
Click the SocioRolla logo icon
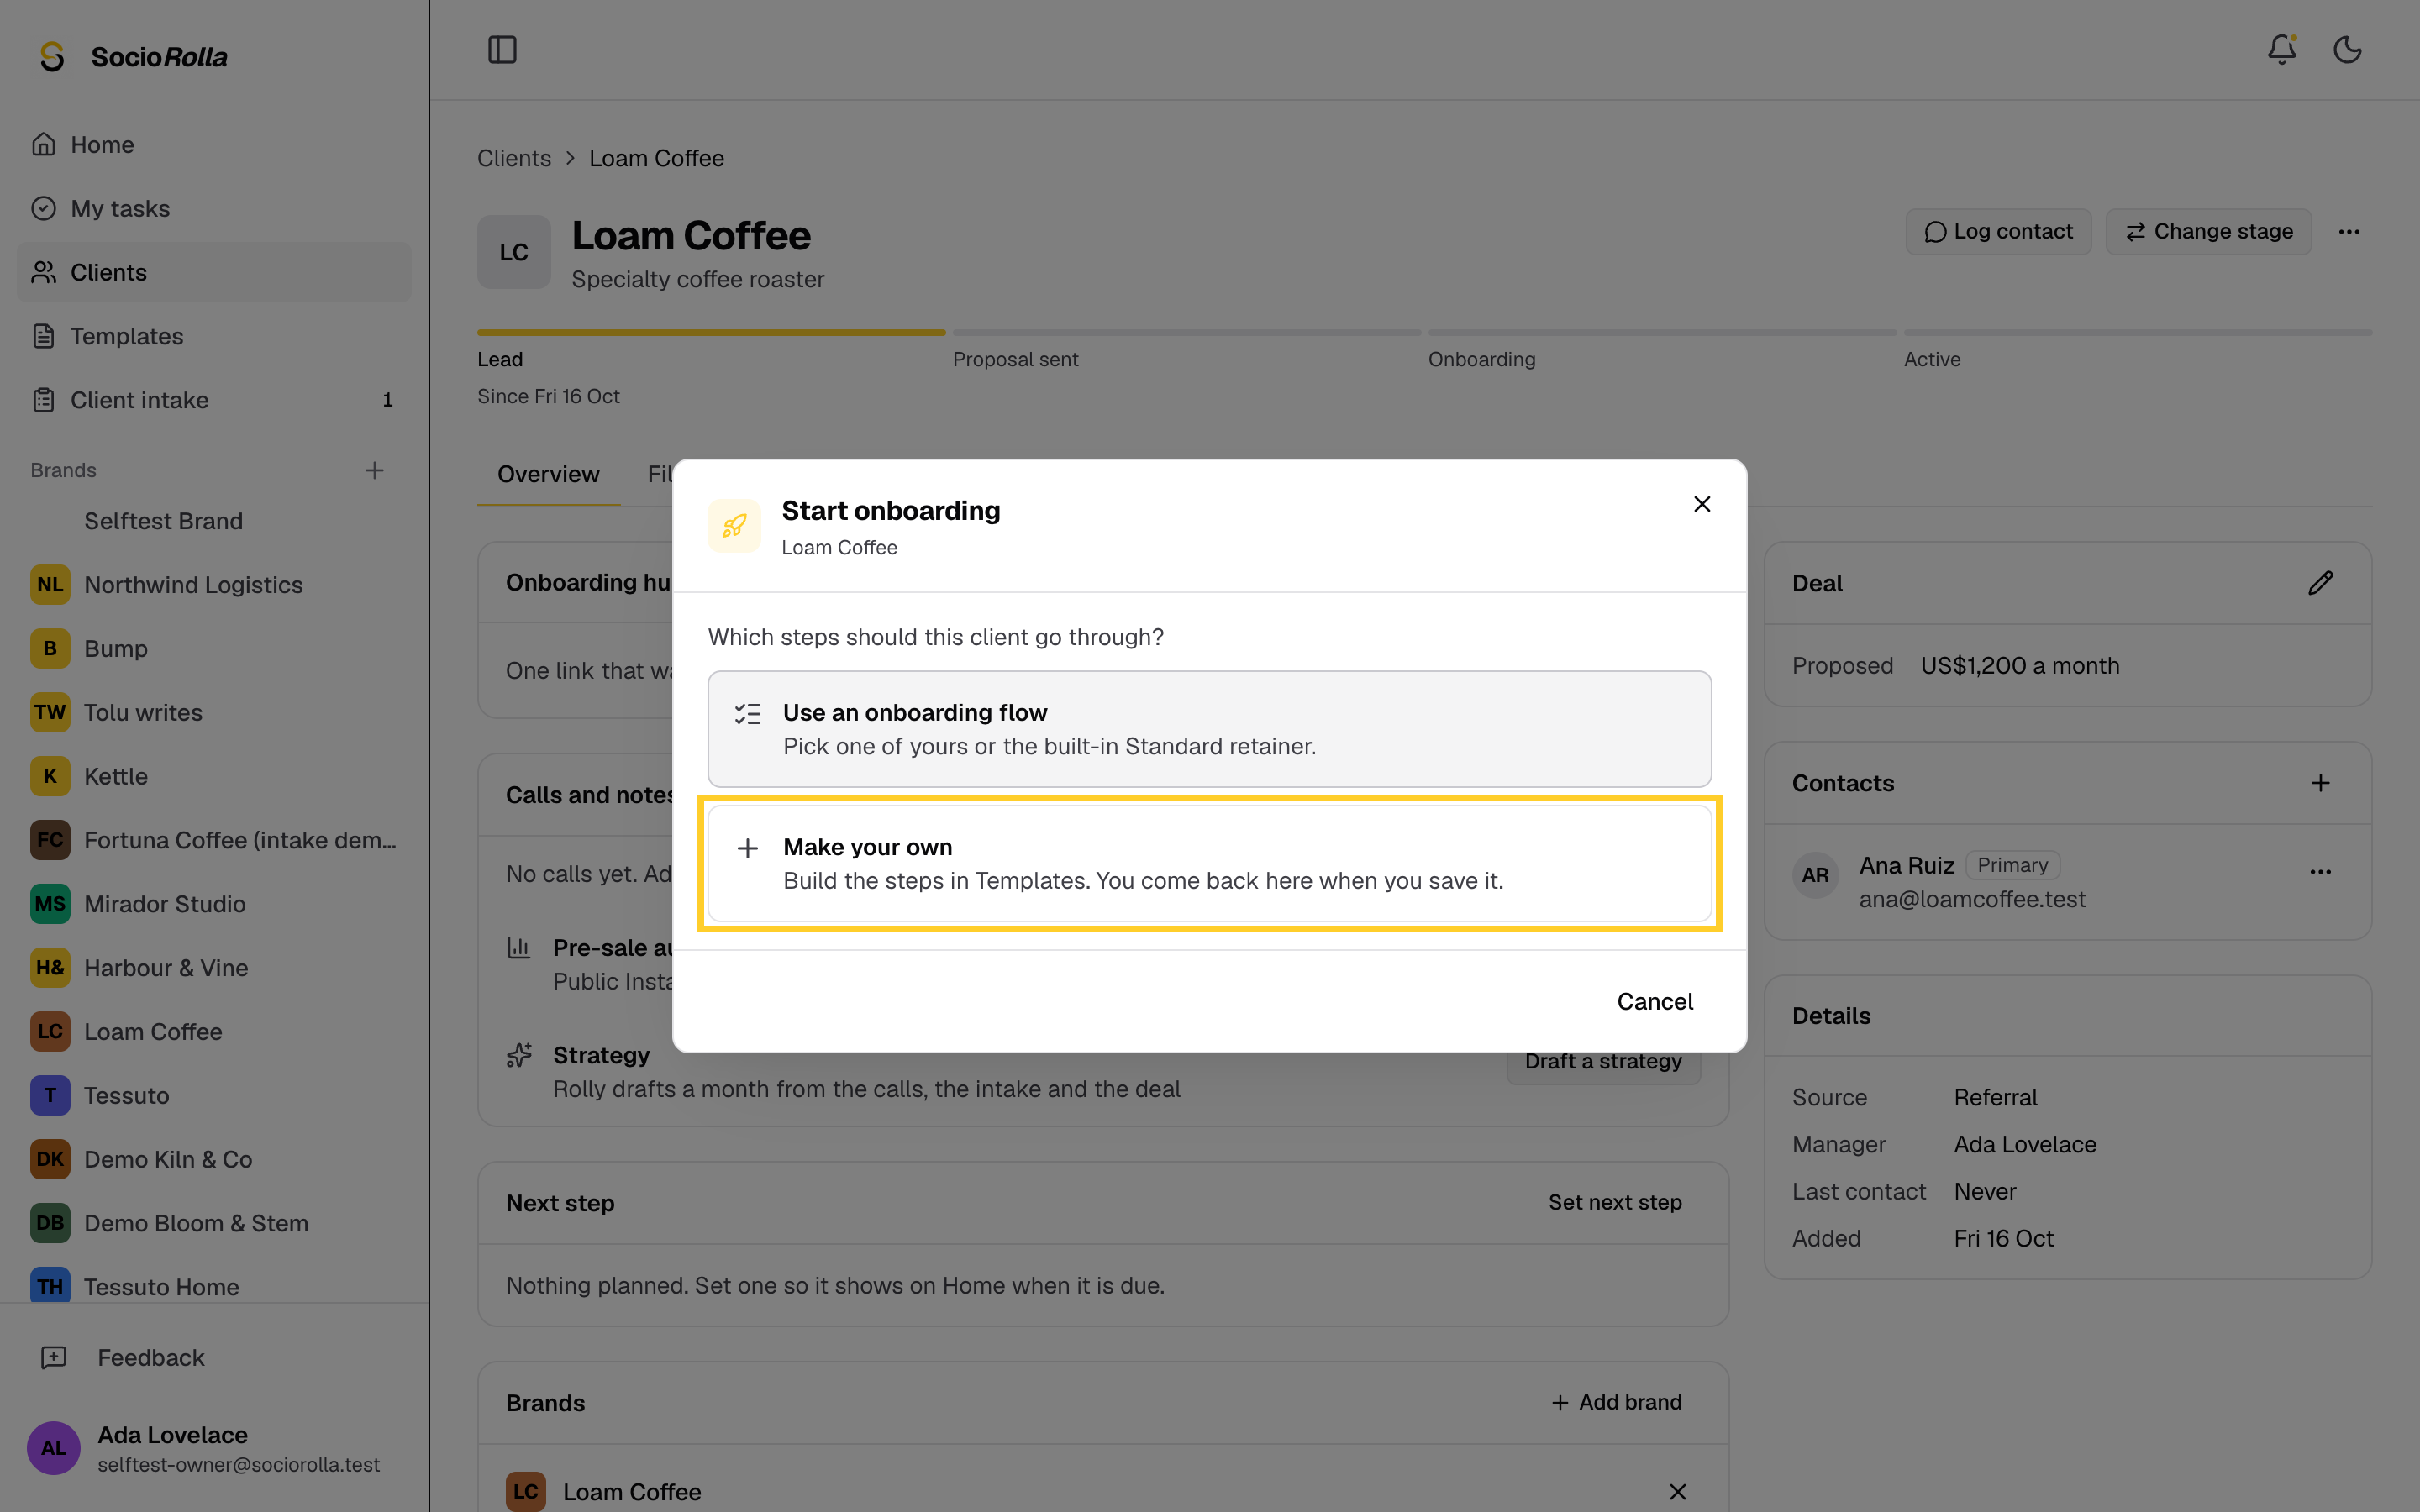[x=52, y=57]
